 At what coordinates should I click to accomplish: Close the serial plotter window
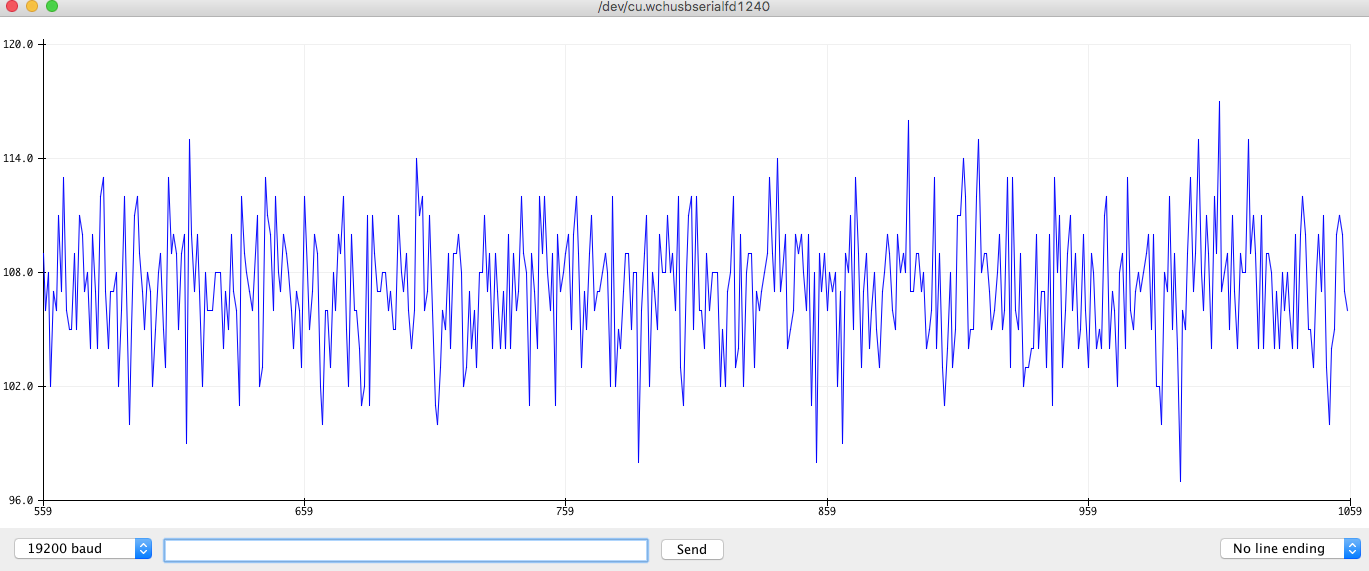pyautogui.click(x=12, y=6)
